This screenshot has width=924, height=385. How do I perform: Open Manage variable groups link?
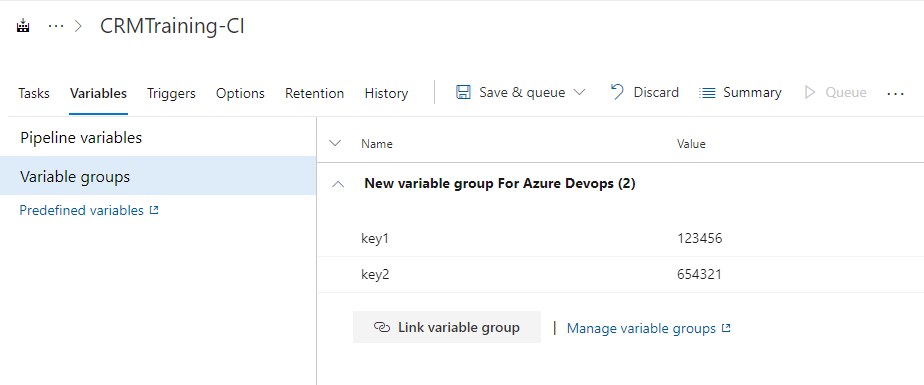point(641,328)
